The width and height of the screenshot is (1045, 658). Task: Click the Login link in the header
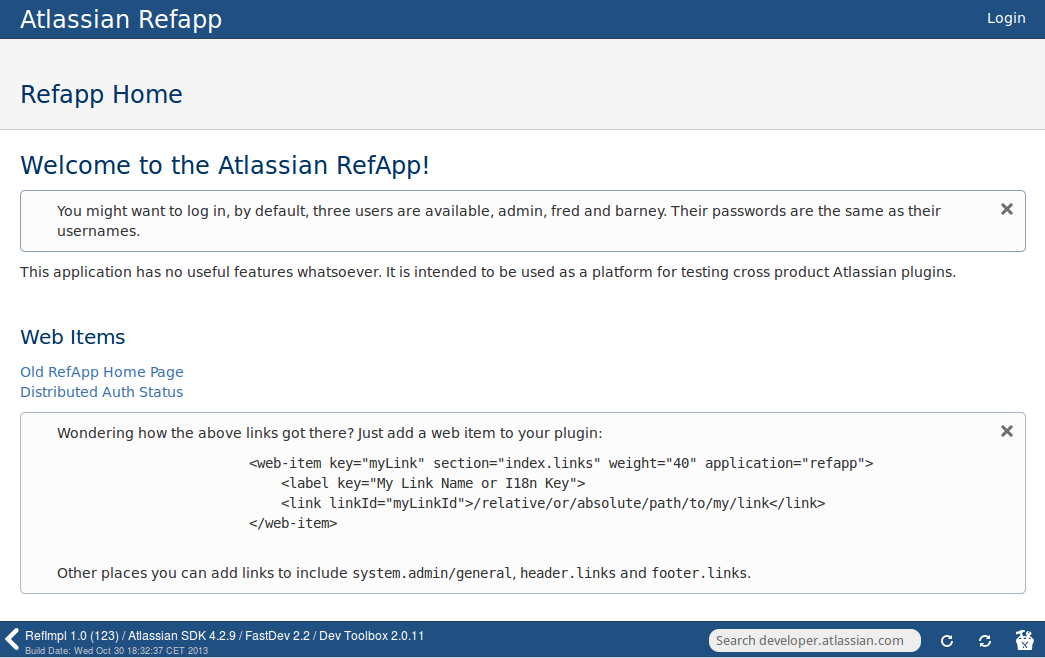[x=1006, y=18]
